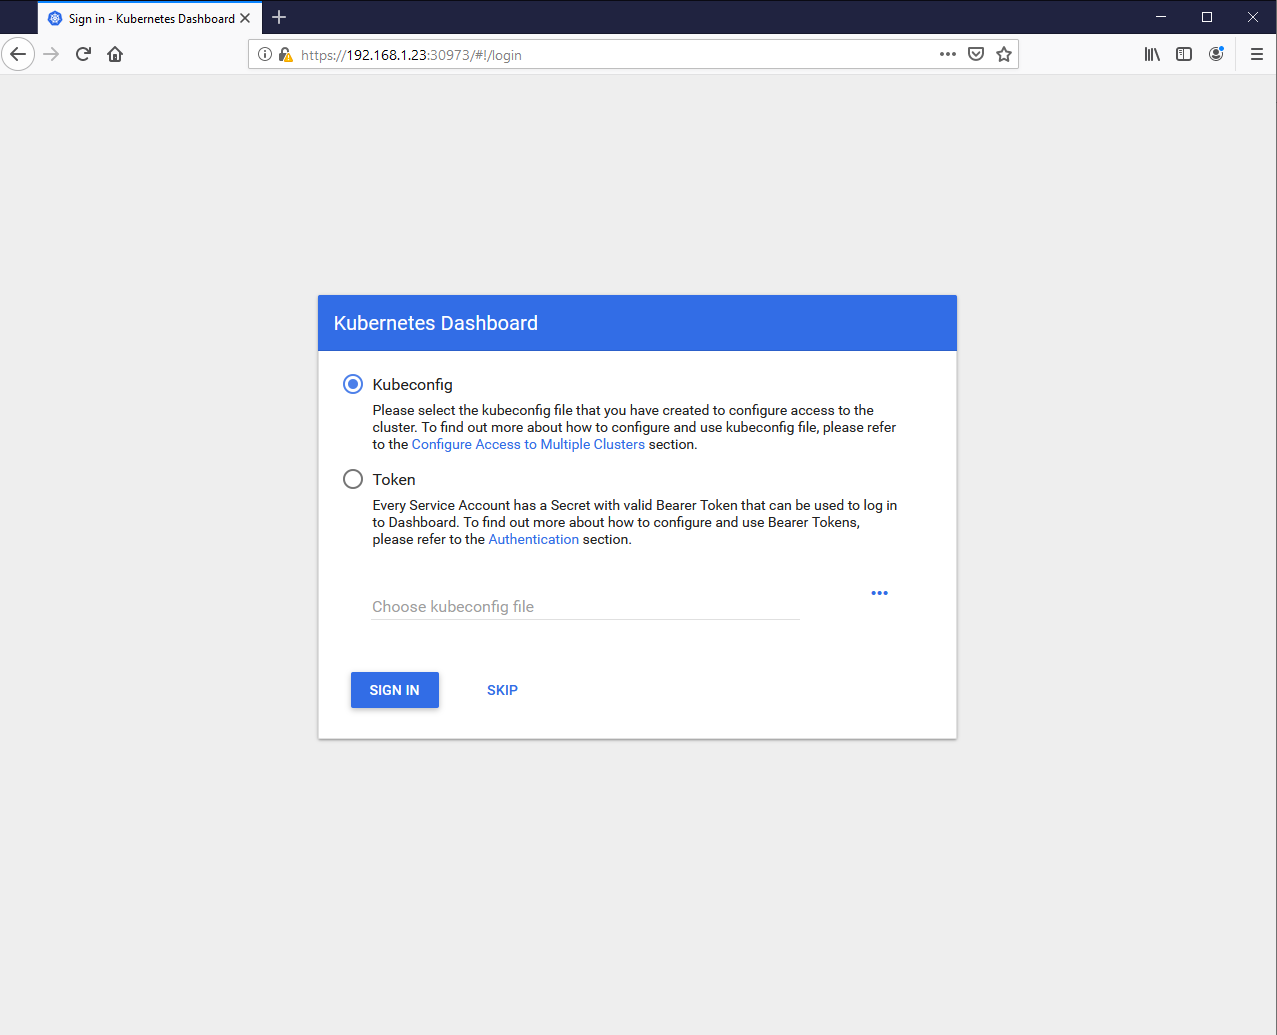Show site information icon in the address bar

point(265,55)
